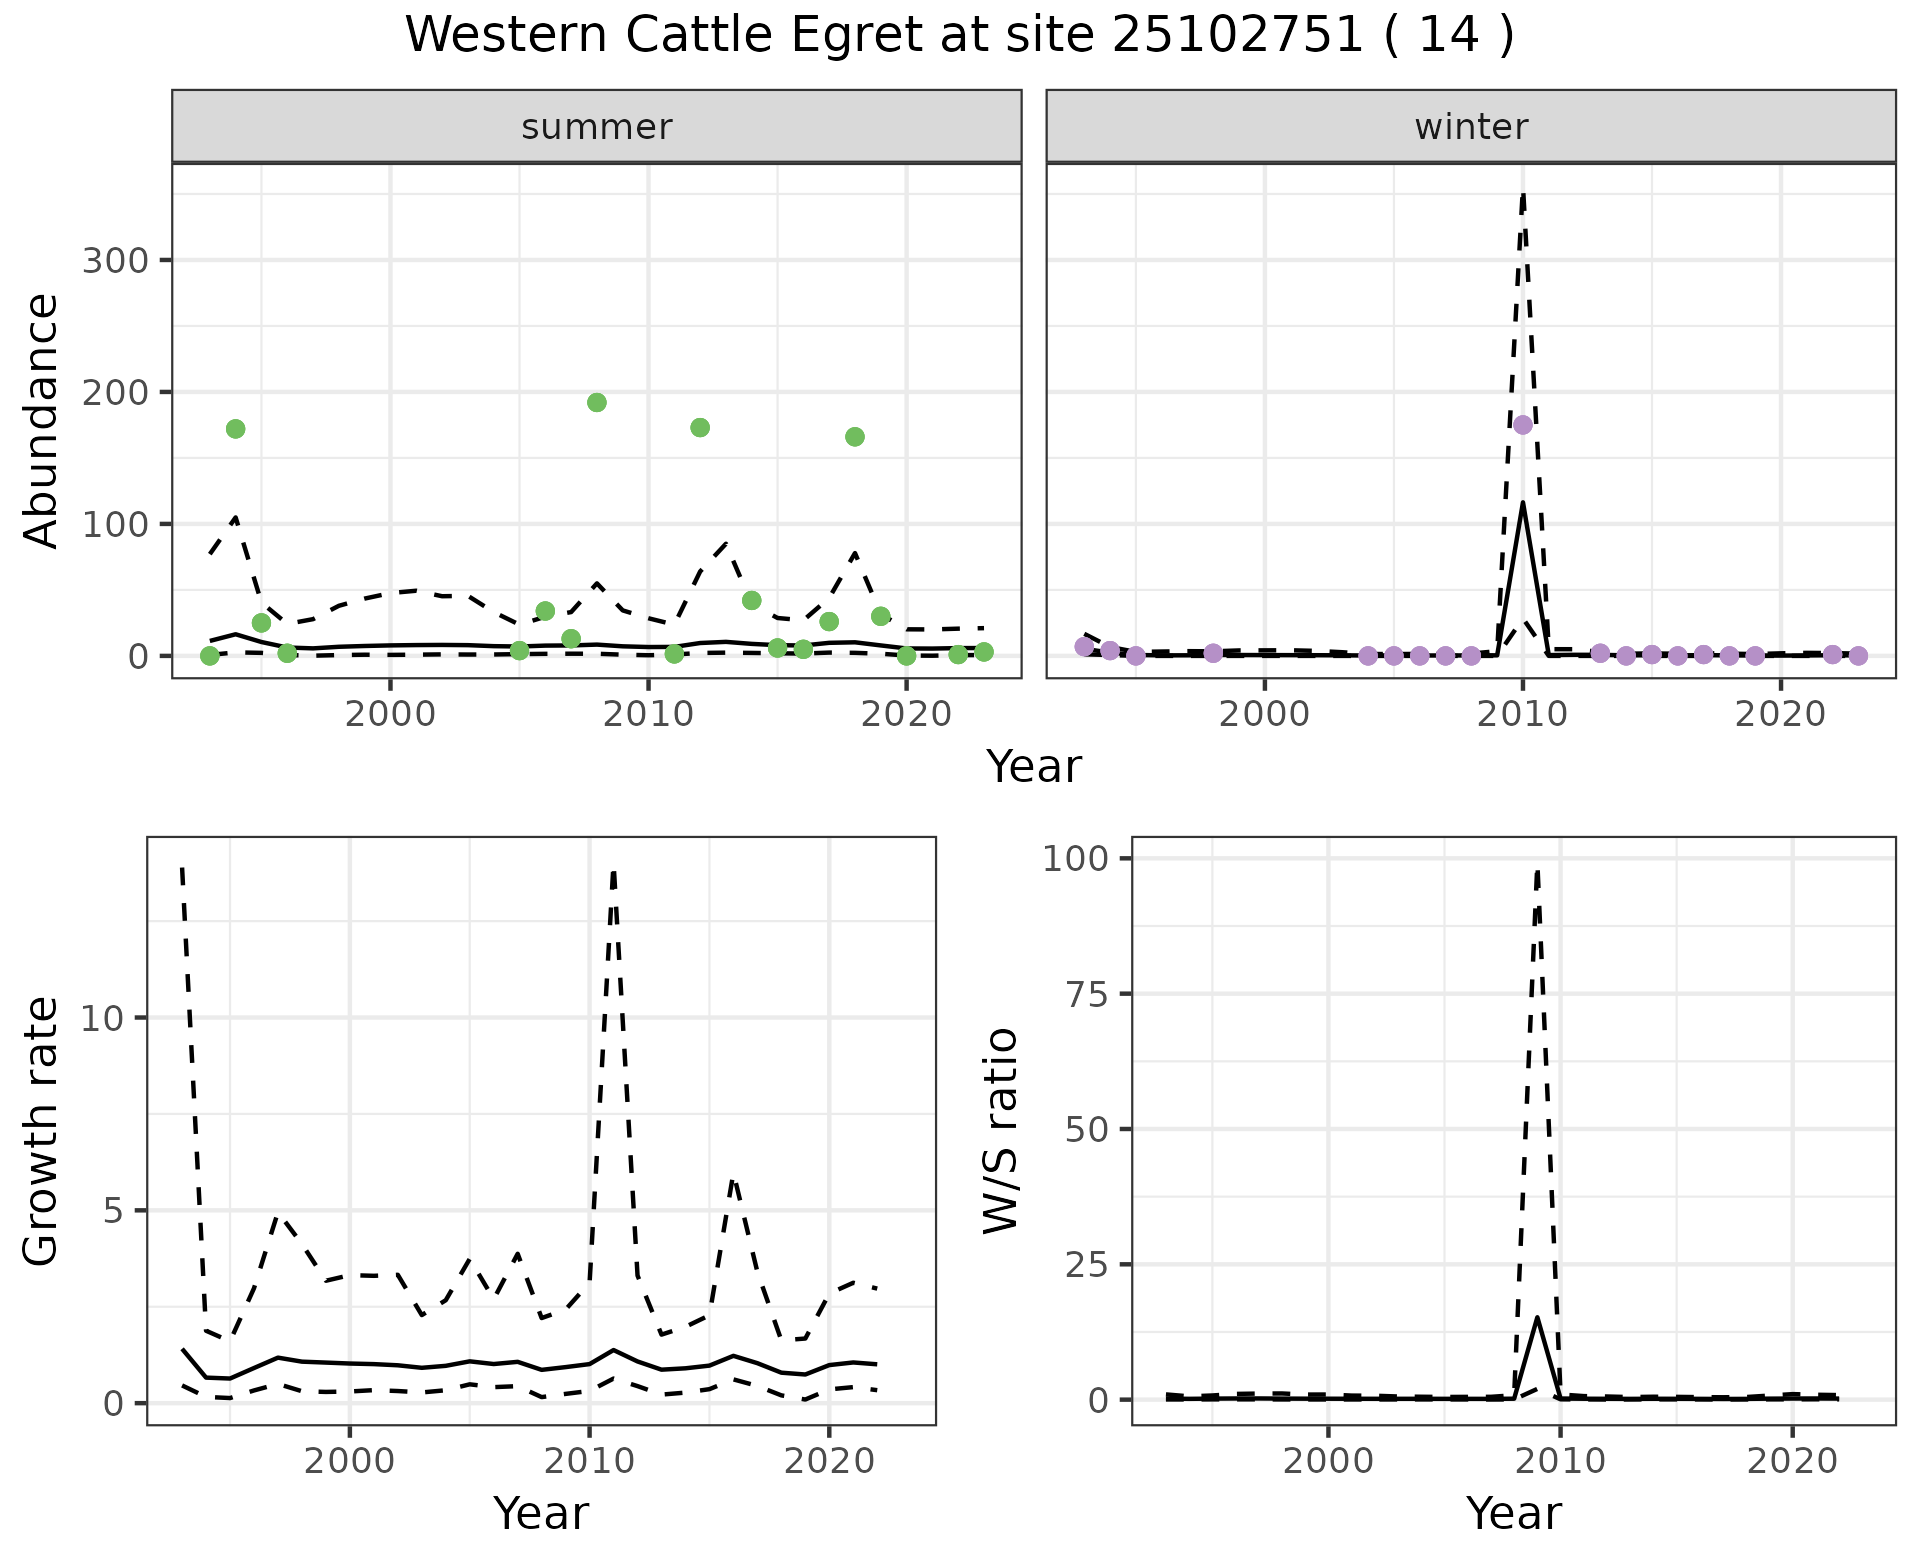Click the summer facet header strip
Image resolution: width=1920 pixels, height=1560 pixels.
(x=596, y=127)
